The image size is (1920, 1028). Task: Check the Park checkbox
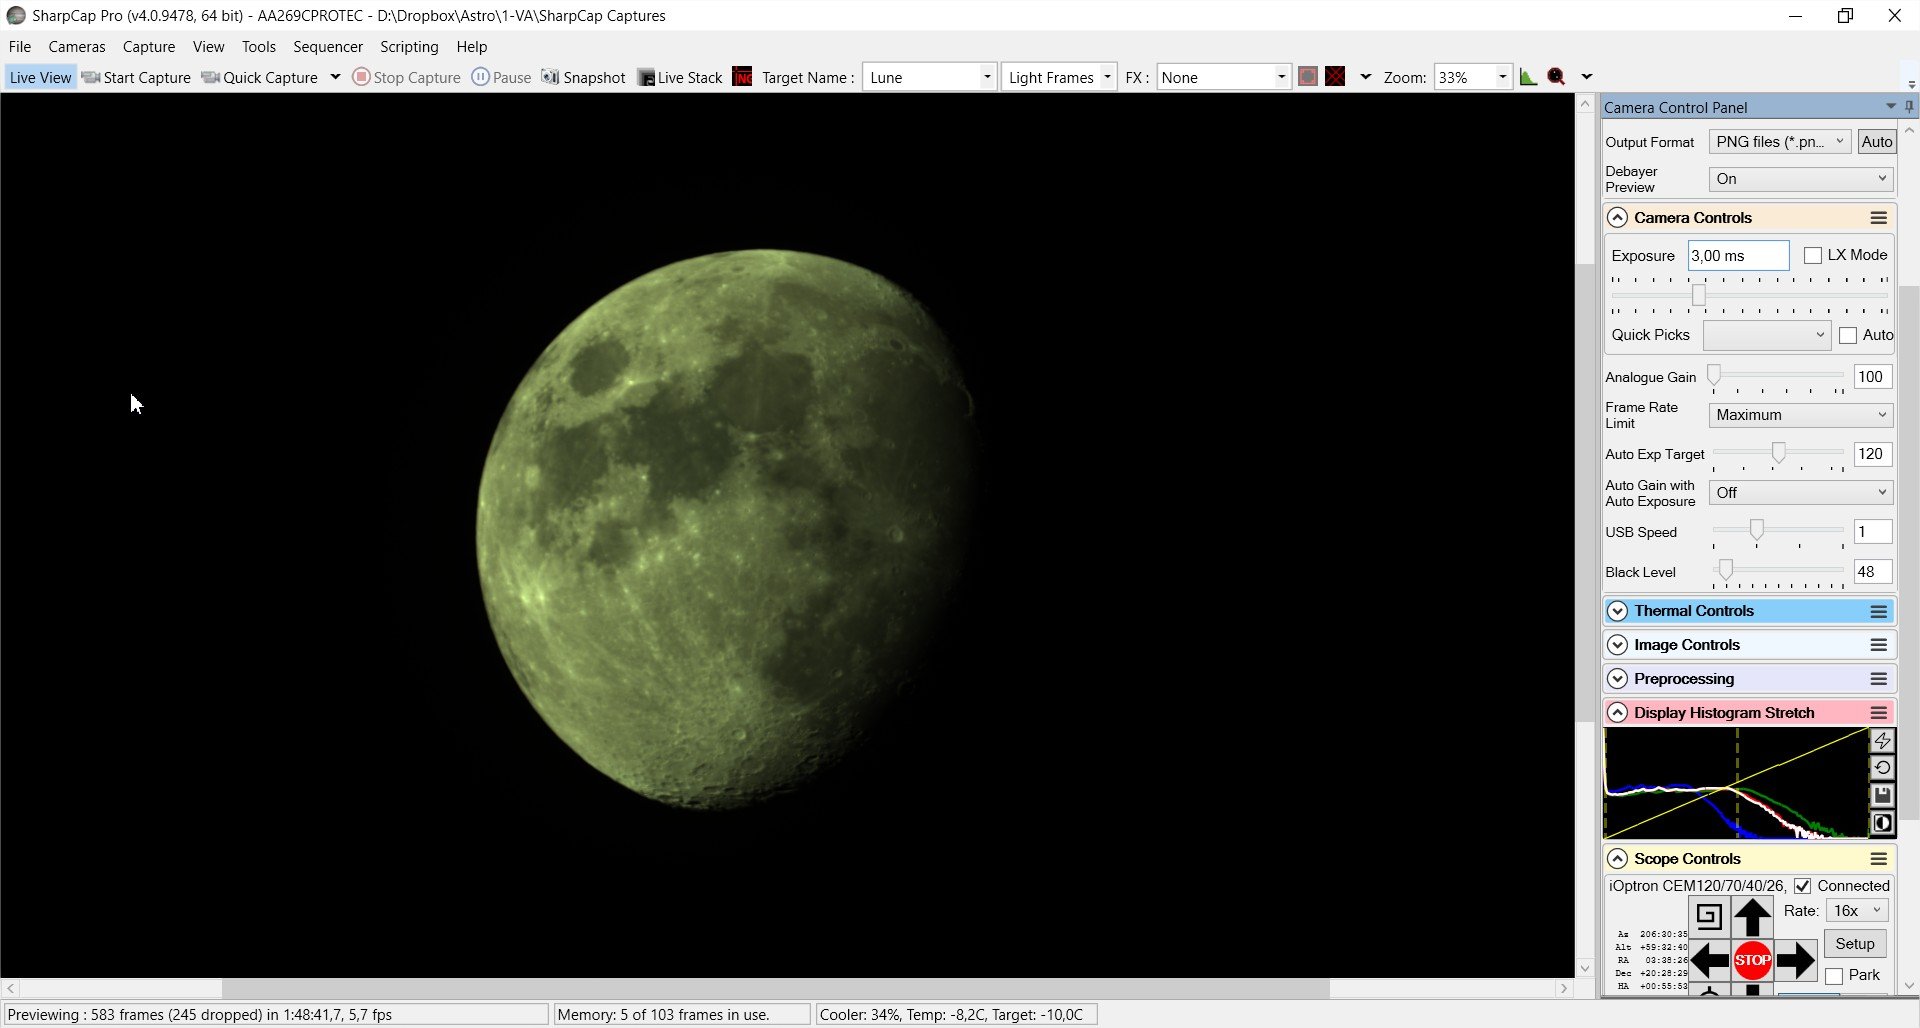coord(1834,976)
